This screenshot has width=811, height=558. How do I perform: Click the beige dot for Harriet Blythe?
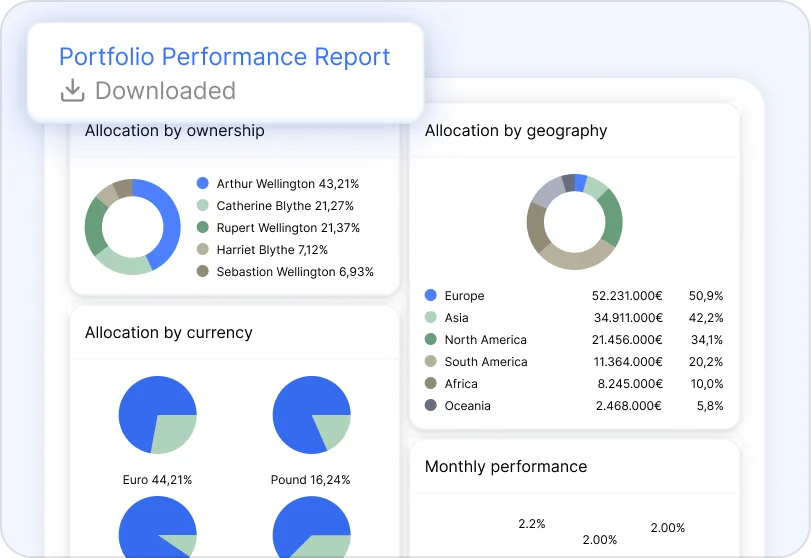coord(203,249)
